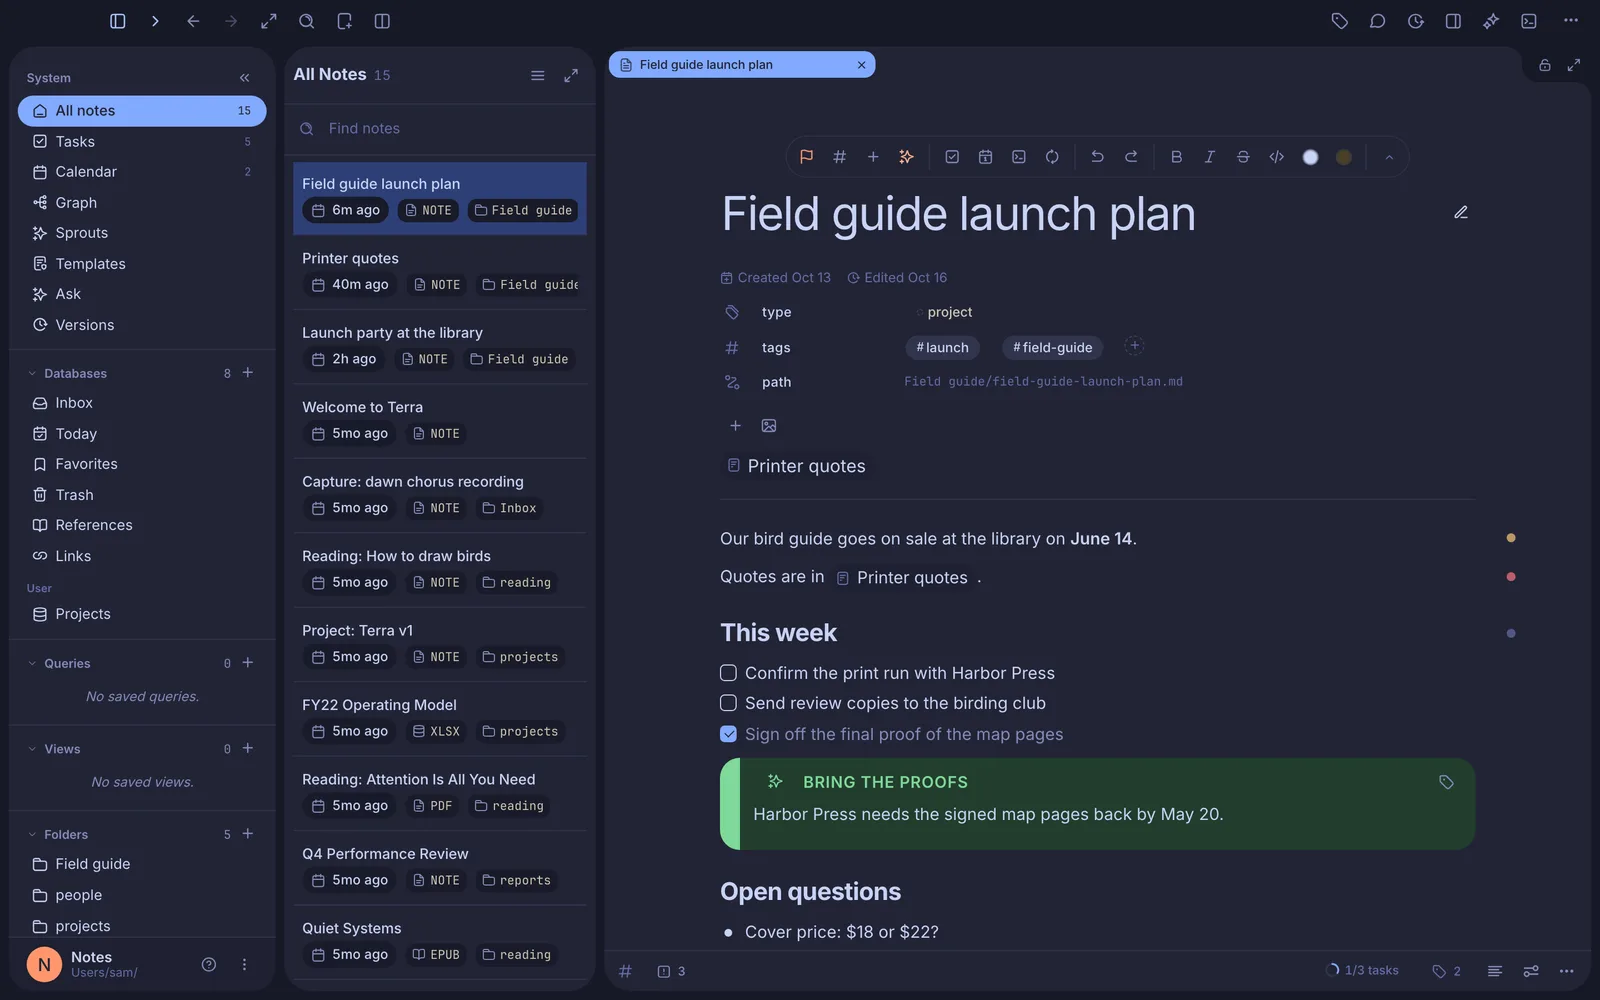Insert a heading with the hash icon
The height and width of the screenshot is (1000, 1600).
pos(840,157)
